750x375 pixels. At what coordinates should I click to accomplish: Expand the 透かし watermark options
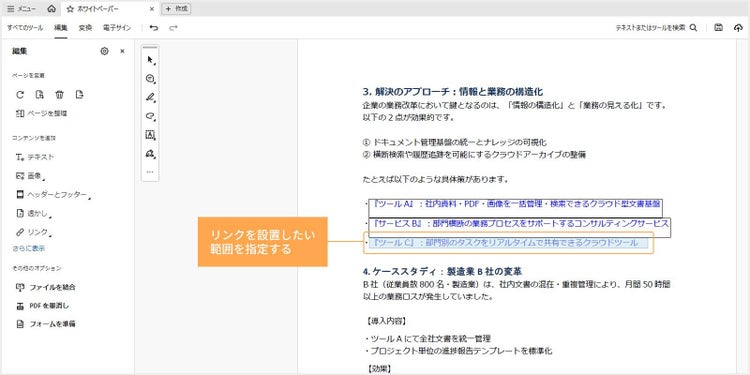coord(33,213)
